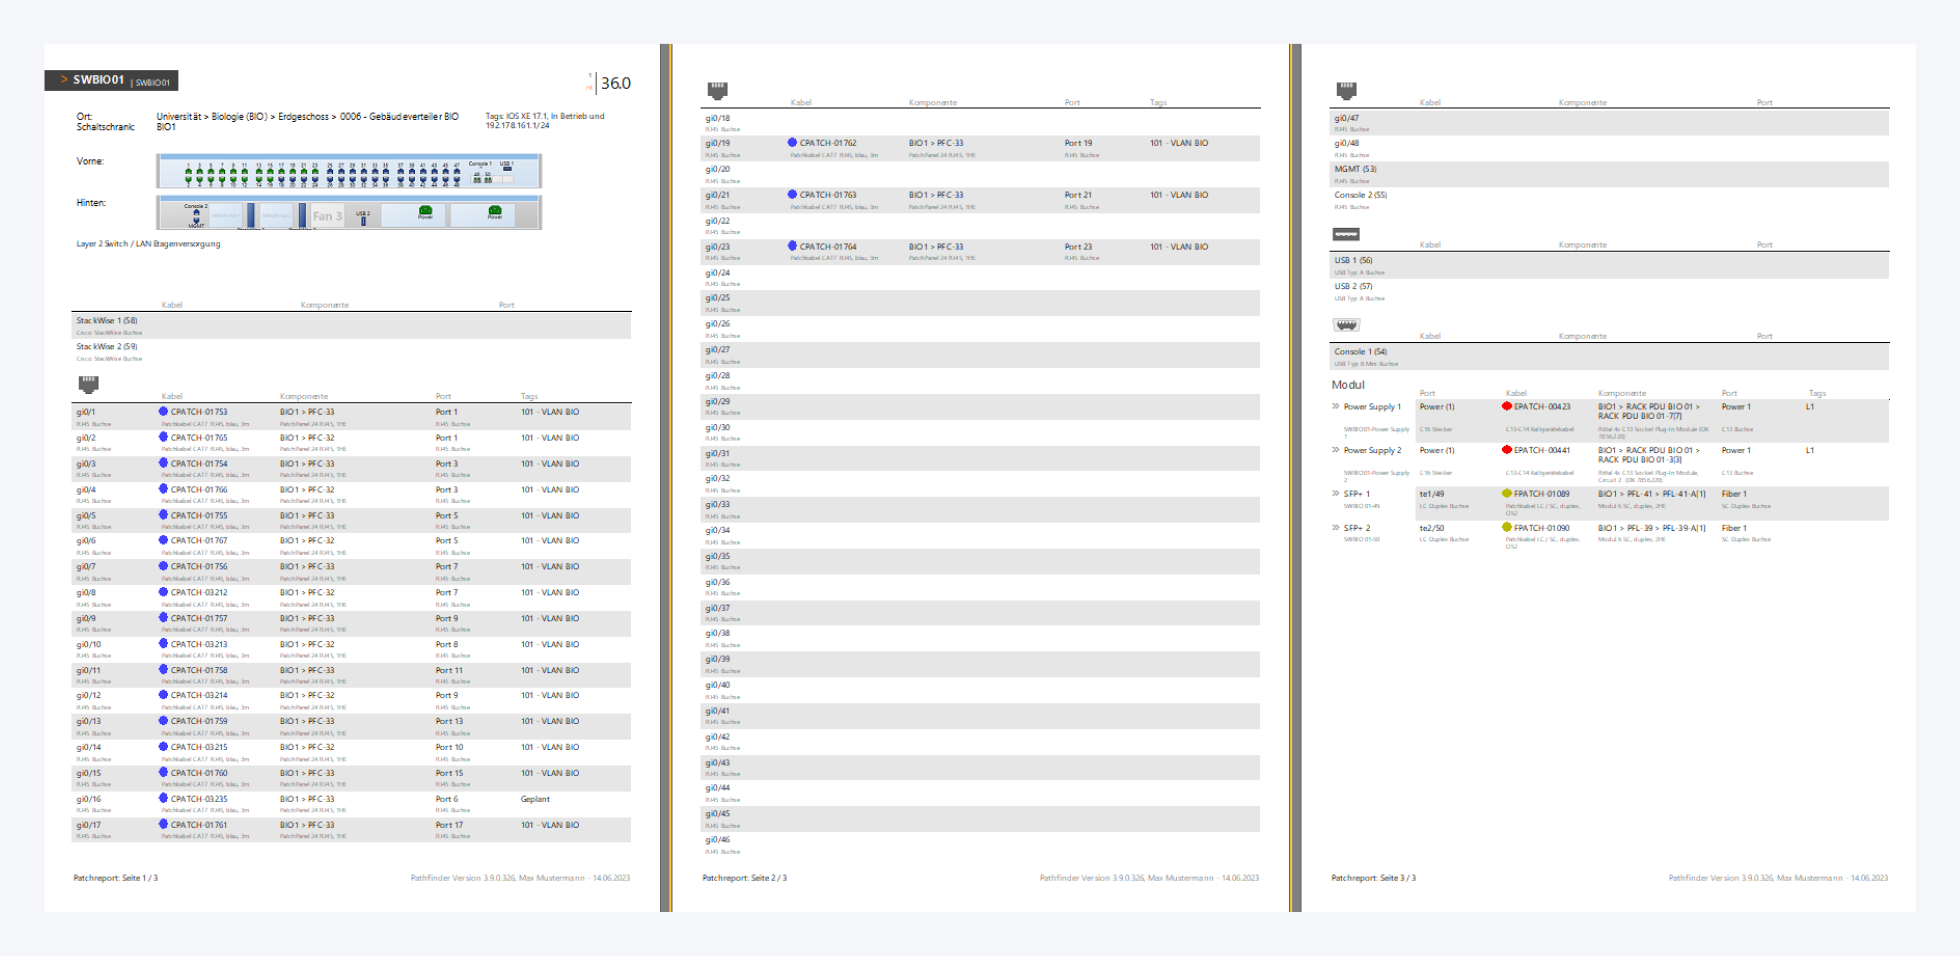Image resolution: width=1960 pixels, height=956 pixels.
Task: Click the SWBIO01 header title
Action: [x=98, y=80]
